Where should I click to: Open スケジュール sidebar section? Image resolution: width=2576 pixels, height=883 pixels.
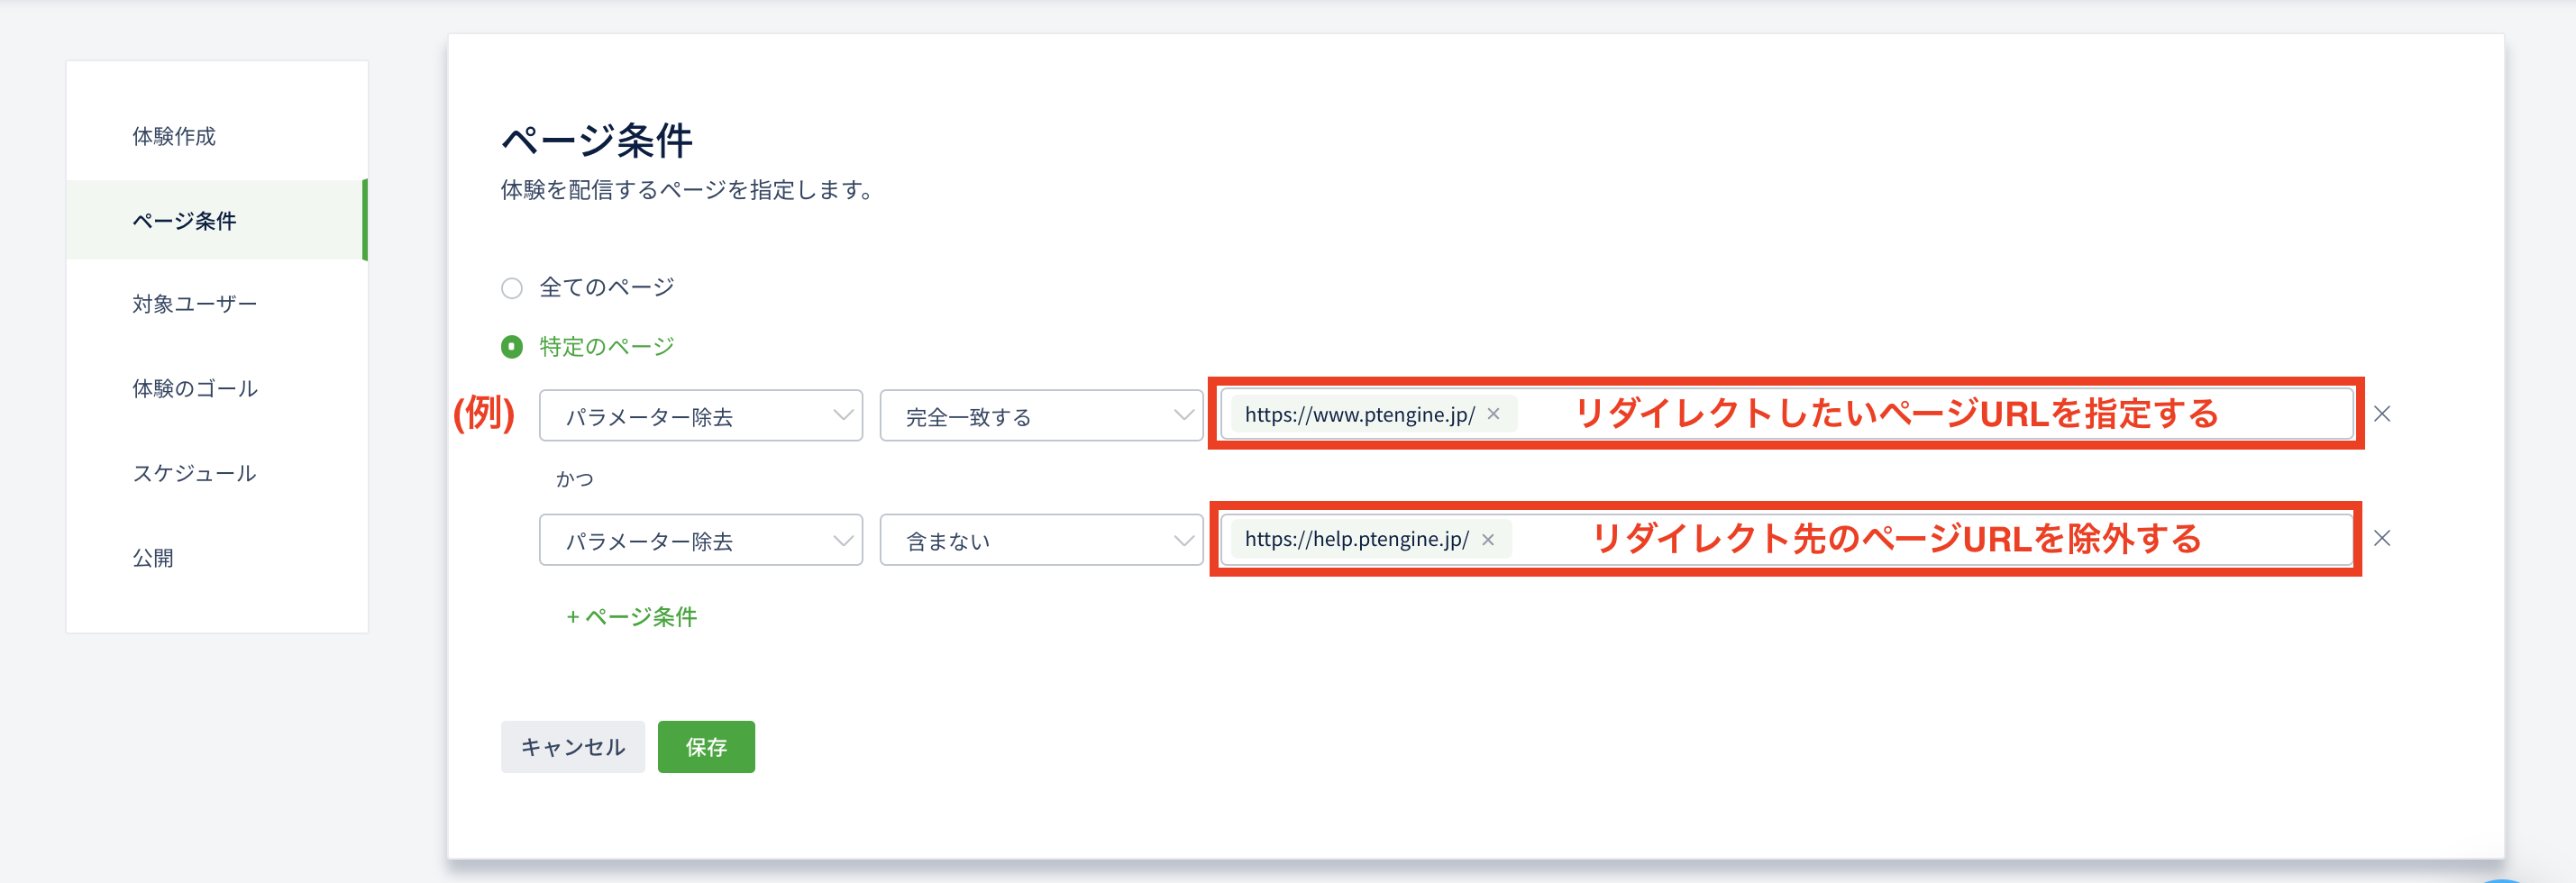coord(194,473)
